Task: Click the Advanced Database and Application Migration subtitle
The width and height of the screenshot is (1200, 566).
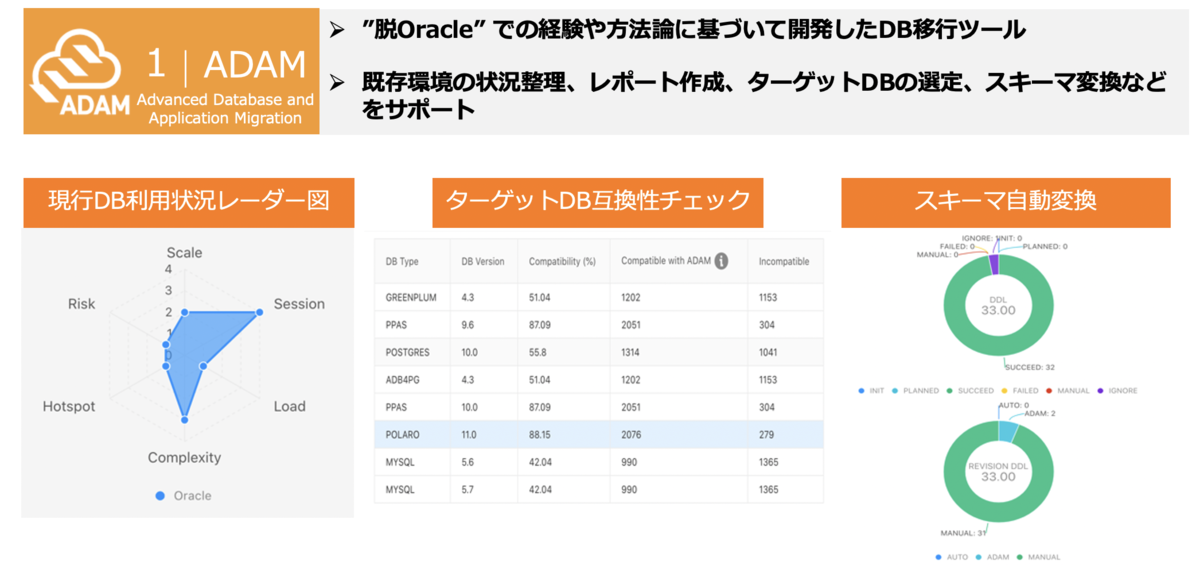Action: pyautogui.click(x=226, y=109)
